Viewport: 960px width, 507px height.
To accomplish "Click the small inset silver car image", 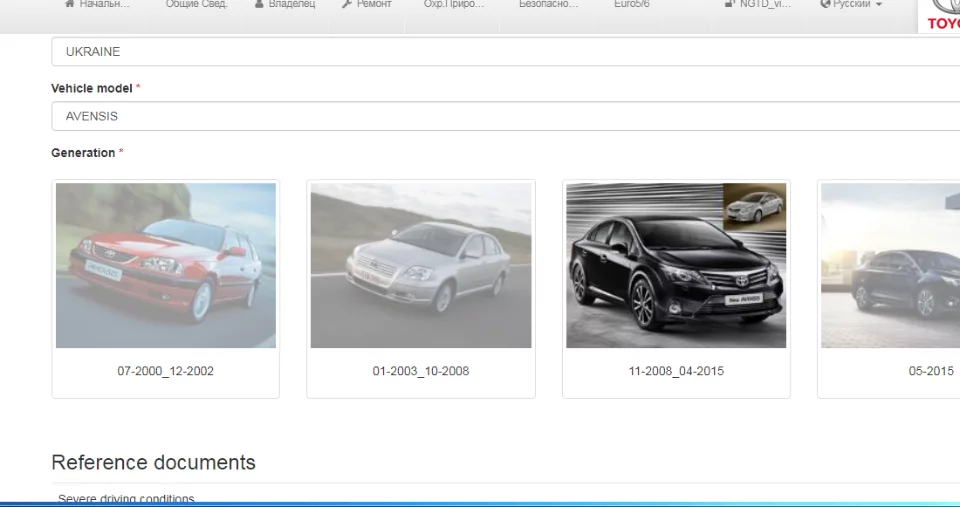I will (x=754, y=207).
